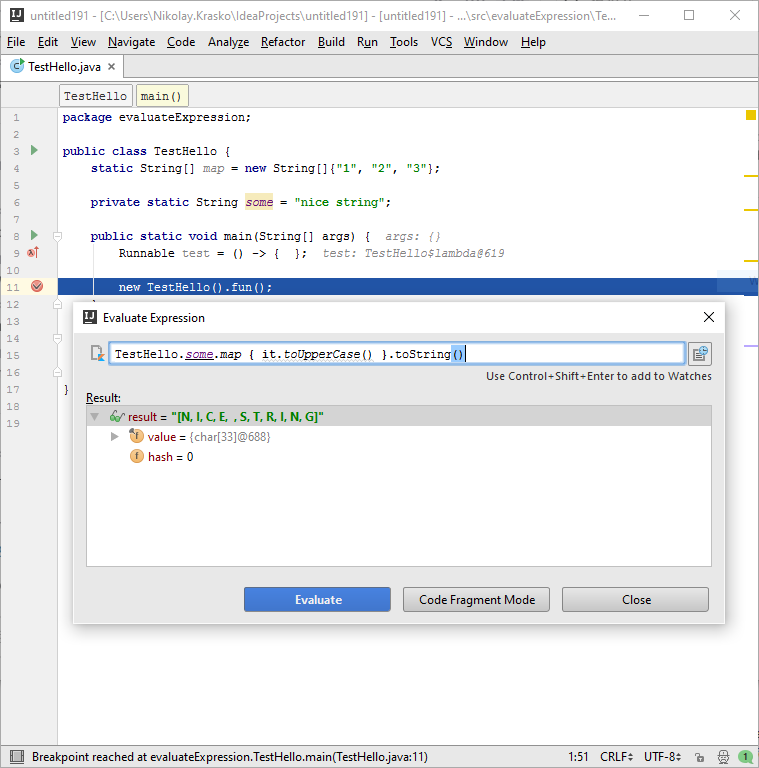
Task: Open the Window menu
Action: click(486, 42)
